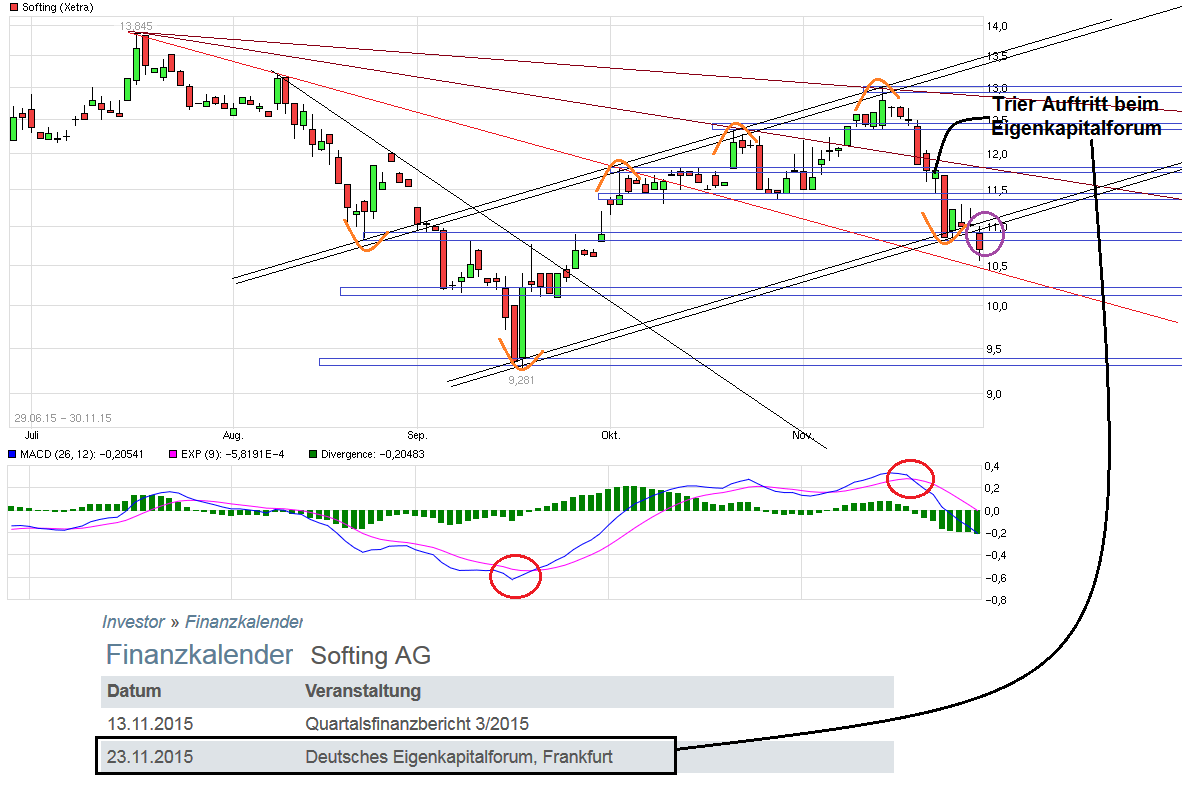Click the Datum column header

[x=134, y=691]
